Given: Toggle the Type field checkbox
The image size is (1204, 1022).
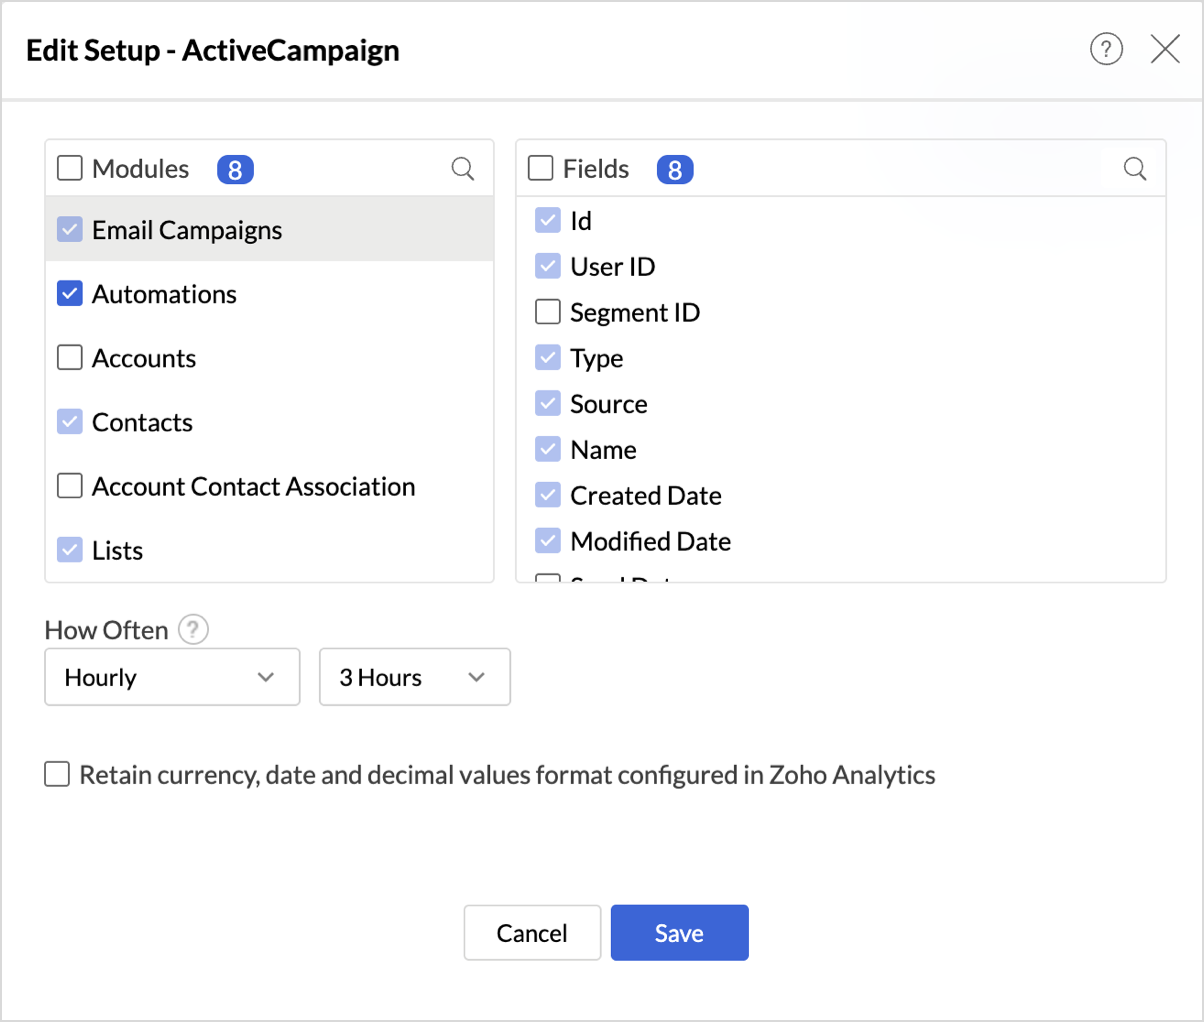Looking at the screenshot, I should (548, 358).
